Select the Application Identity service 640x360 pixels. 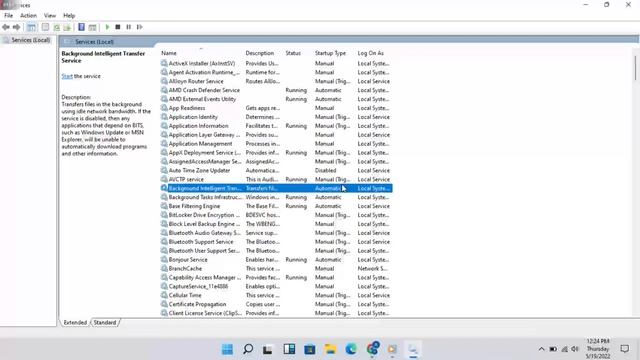click(x=276, y=117)
